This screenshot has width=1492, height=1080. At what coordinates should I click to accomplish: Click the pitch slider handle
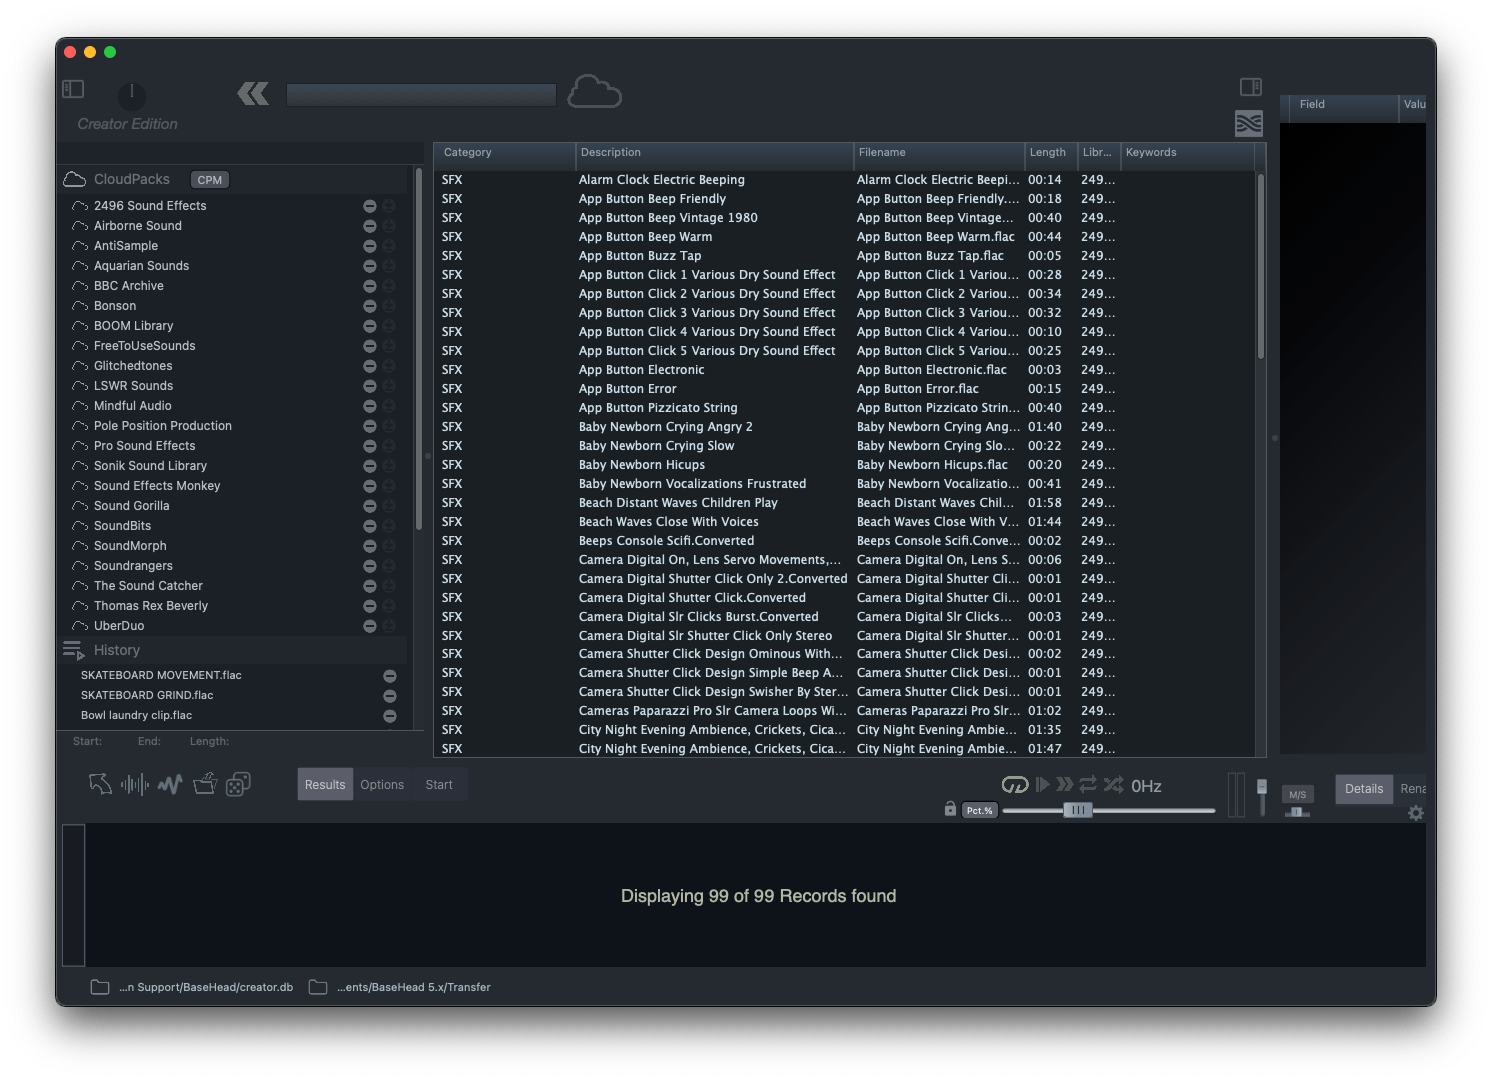click(x=1077, y=810)
